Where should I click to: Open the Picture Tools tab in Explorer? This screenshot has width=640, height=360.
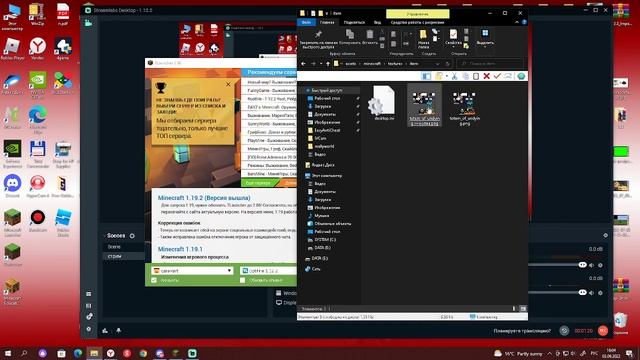[x=417, y=22]
